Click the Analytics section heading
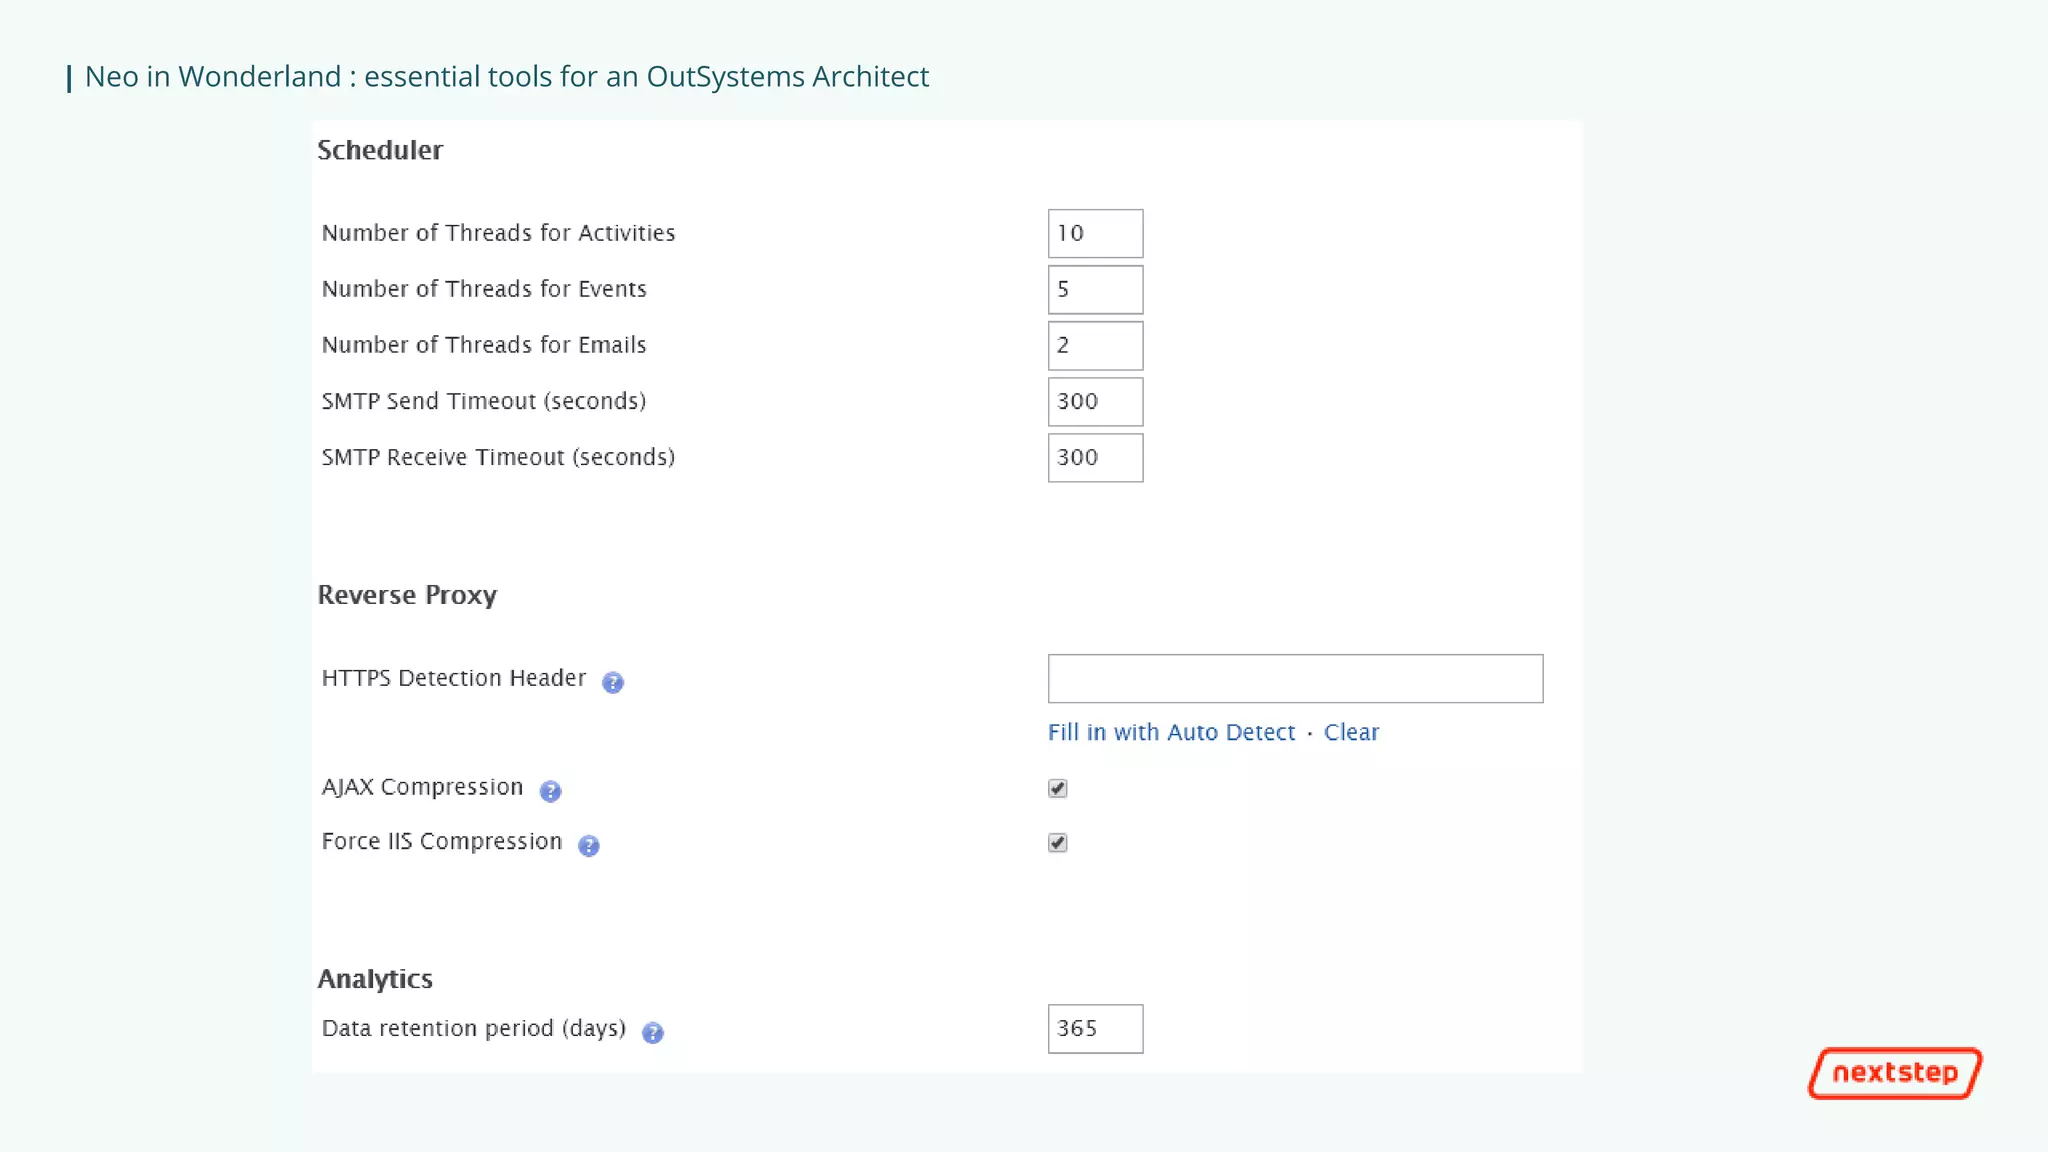 pyautogui.click(x=375, y=979)
